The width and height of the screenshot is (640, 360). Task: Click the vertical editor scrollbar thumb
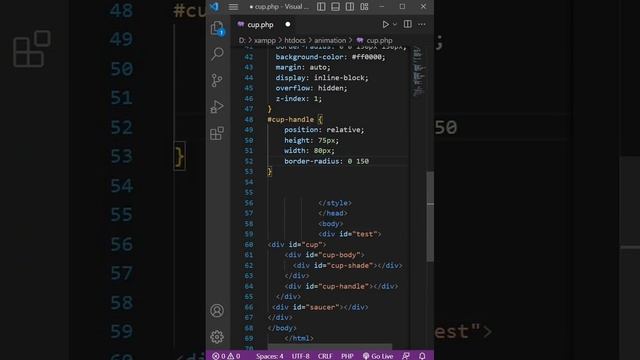tap(430, 216)
